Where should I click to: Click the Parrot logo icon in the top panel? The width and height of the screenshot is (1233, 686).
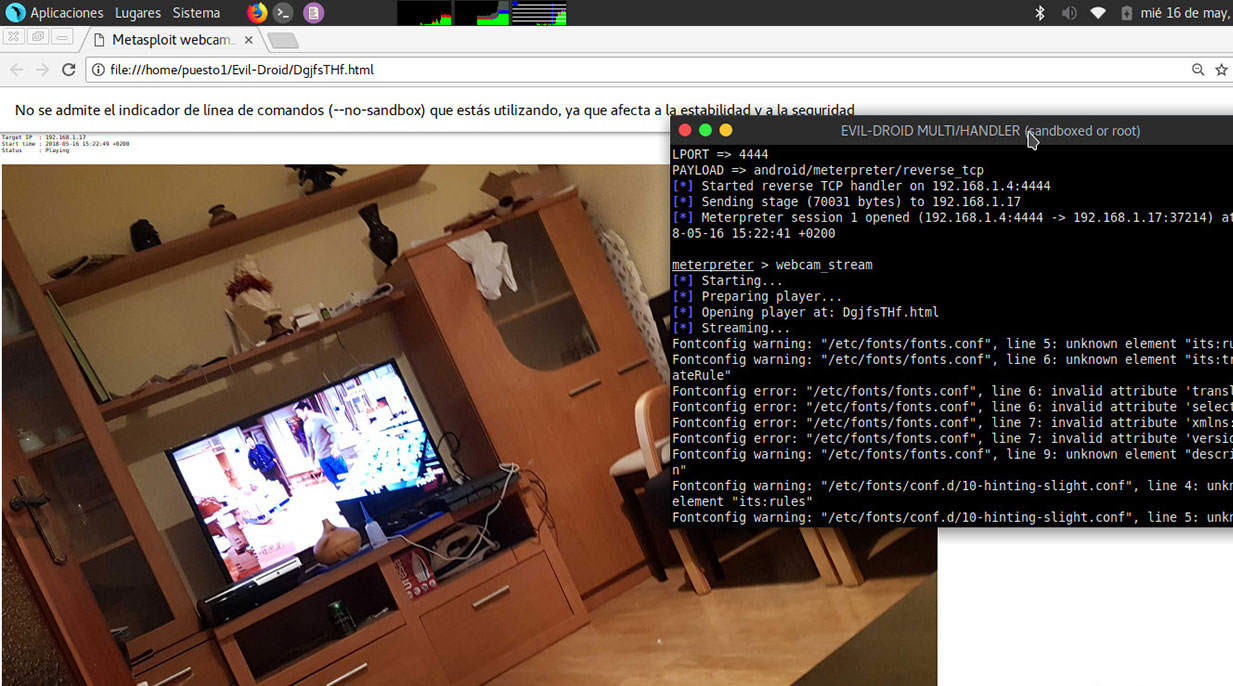(15, 13)
